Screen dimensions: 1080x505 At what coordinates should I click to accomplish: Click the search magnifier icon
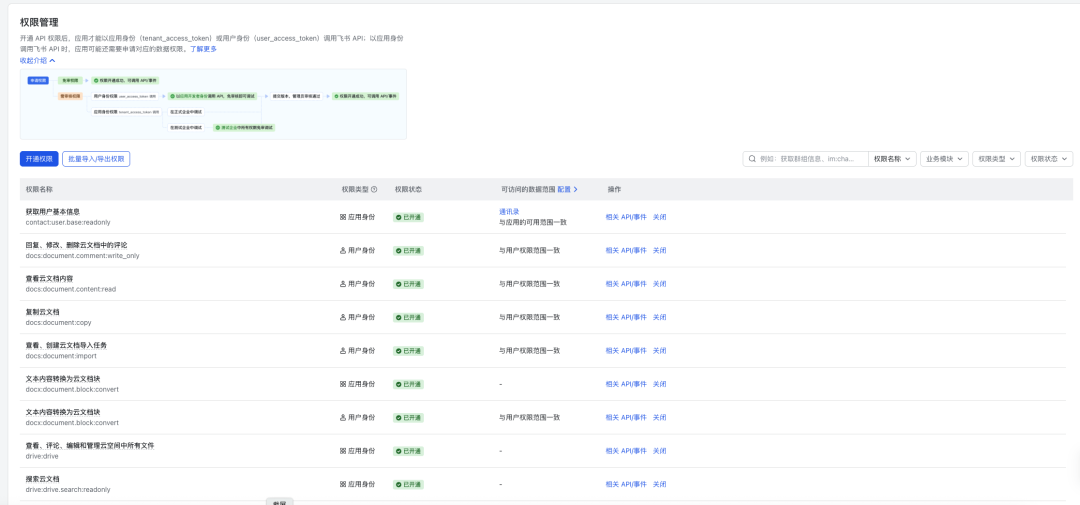tap(751, 159)
